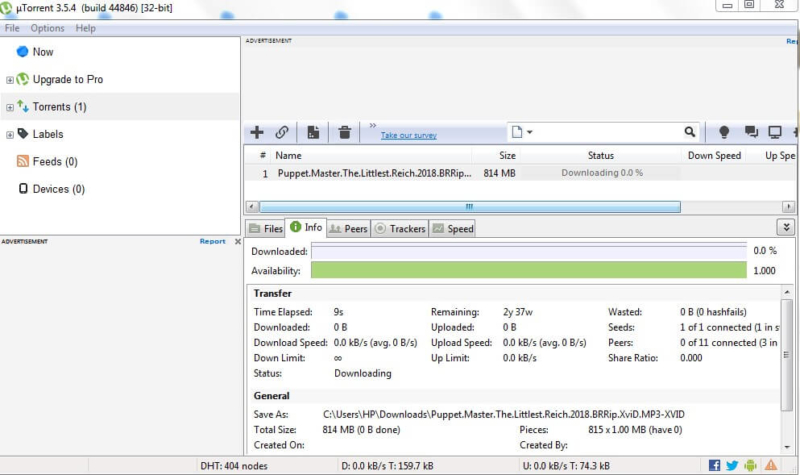The height and width of the screenshot is (475, 800).
Task: Click the µTorrent logo in title bar
Action: pyautogui.click(x=6, y=8)
